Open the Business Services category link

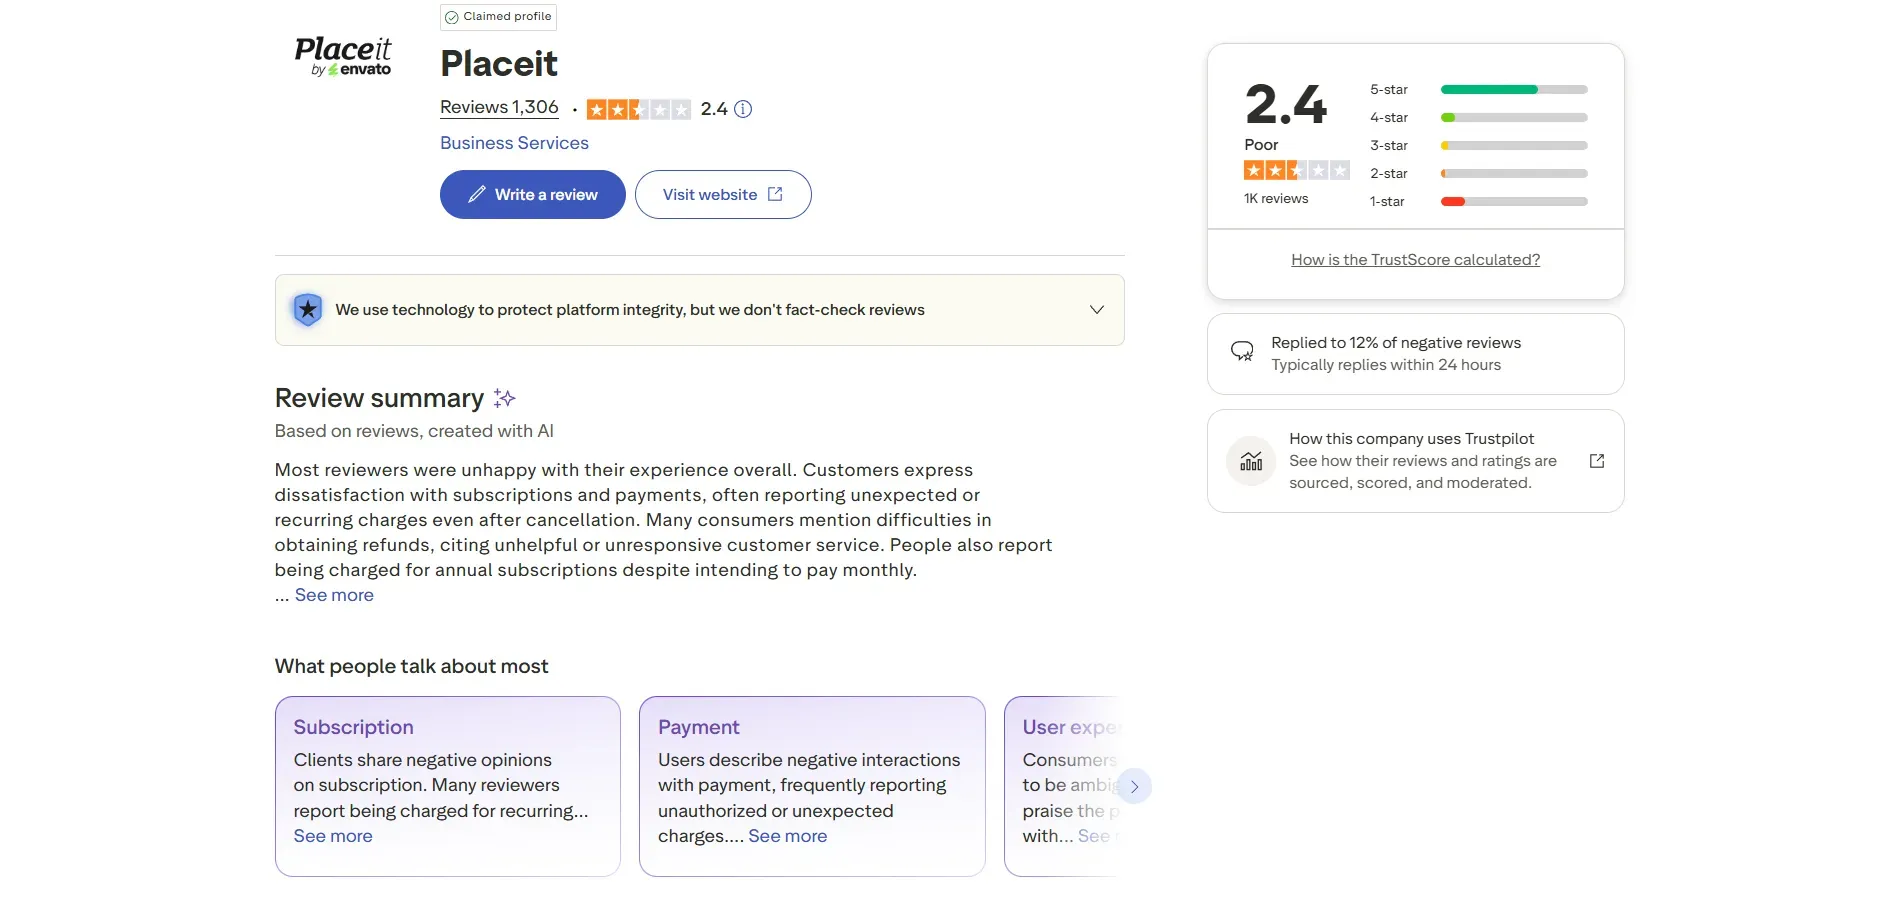[513, 143]
